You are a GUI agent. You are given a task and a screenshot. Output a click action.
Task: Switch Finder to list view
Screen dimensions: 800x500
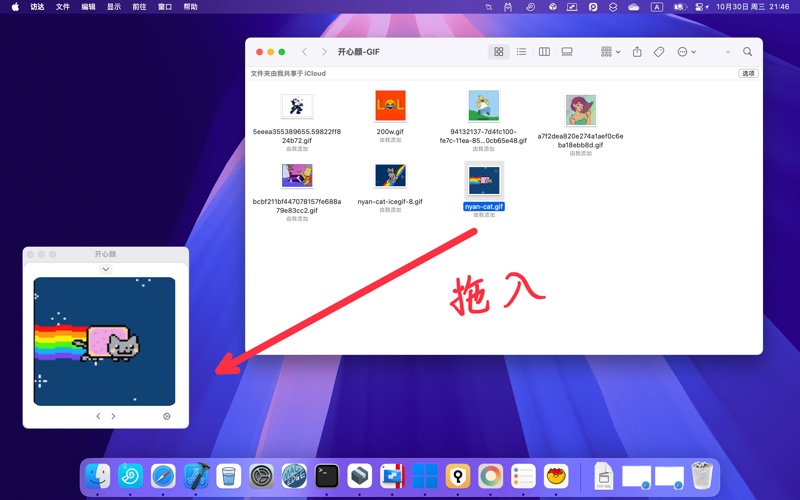pyautogui.click(x=521, y=52)
